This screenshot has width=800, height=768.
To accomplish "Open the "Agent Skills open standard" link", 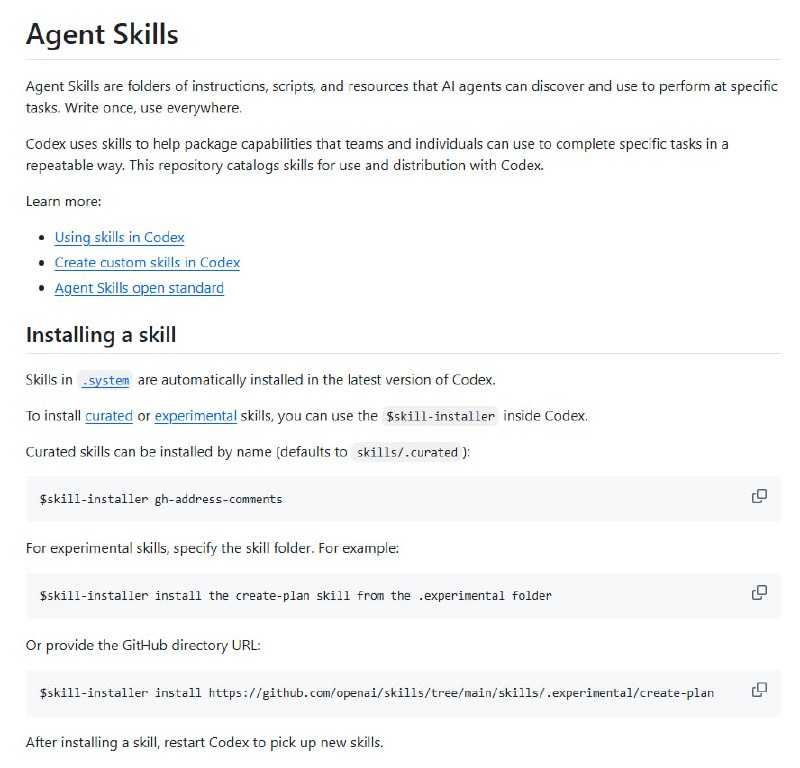I will [x=139, y=288].
